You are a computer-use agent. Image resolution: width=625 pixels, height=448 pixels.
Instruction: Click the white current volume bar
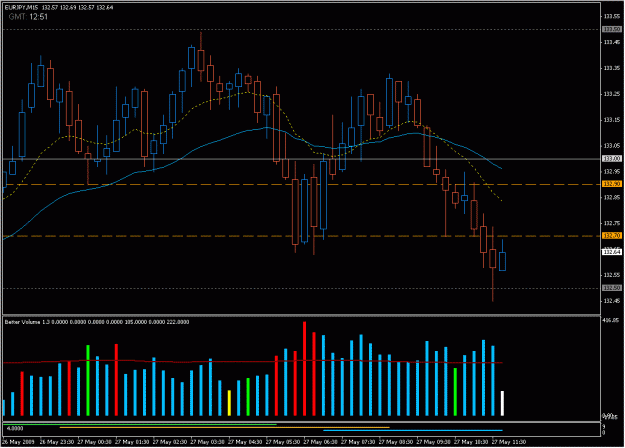[502, 403]
